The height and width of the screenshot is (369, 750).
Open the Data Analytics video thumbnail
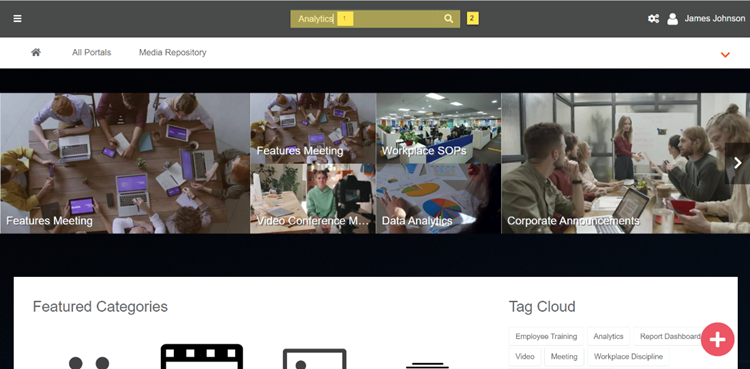[x=439, y=199]
